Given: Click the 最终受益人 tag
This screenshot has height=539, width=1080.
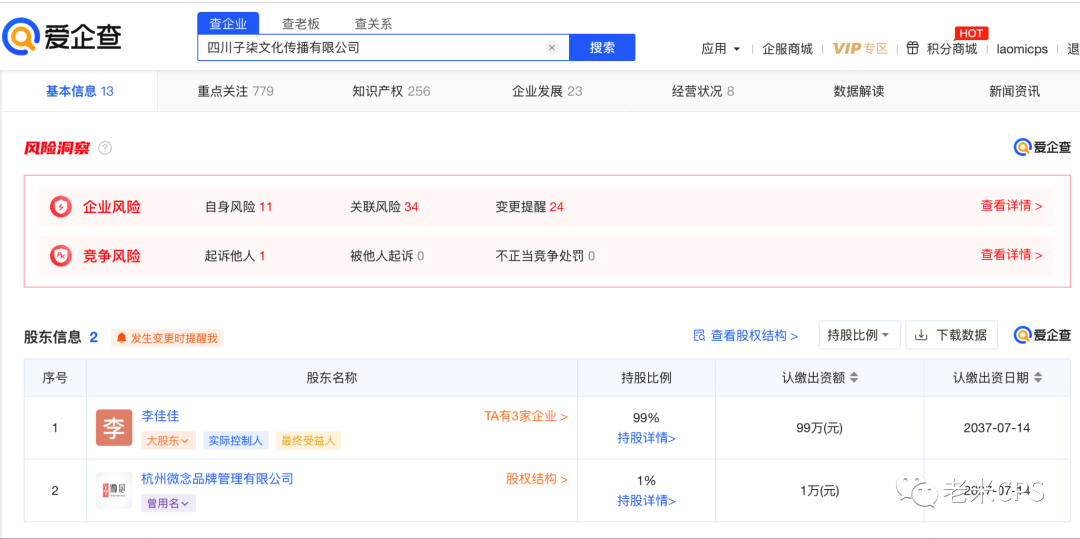Looking at the screenshot, I should [309, 441].
